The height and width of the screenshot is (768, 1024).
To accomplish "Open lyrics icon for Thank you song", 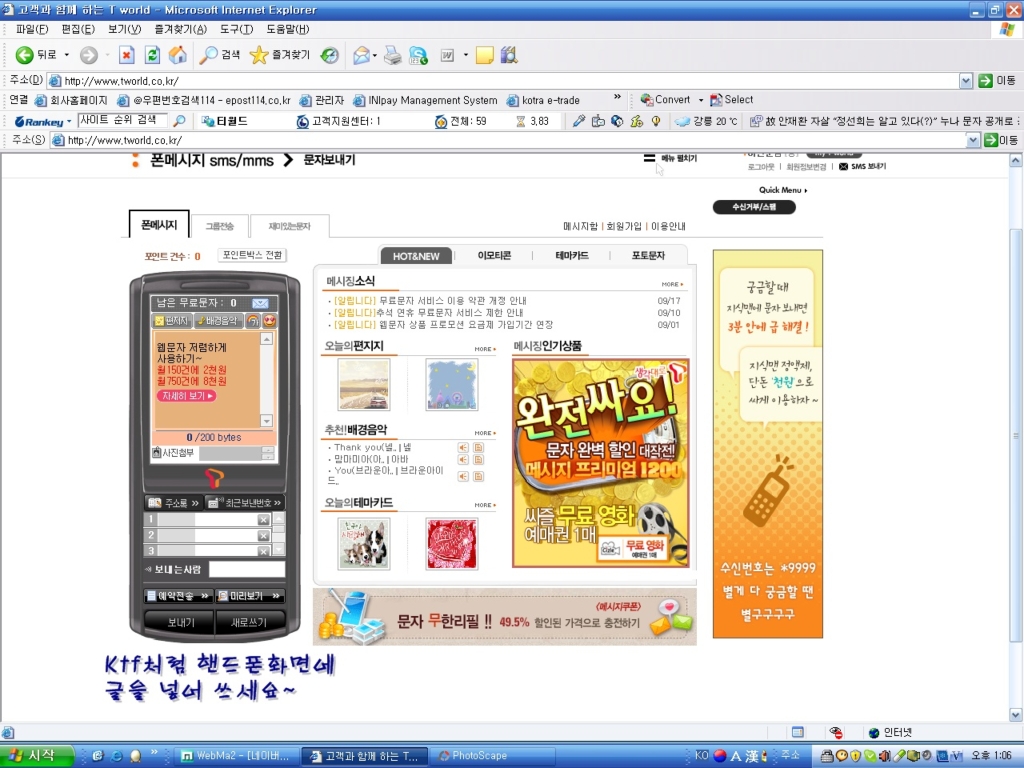I will (x=479, y=447).
